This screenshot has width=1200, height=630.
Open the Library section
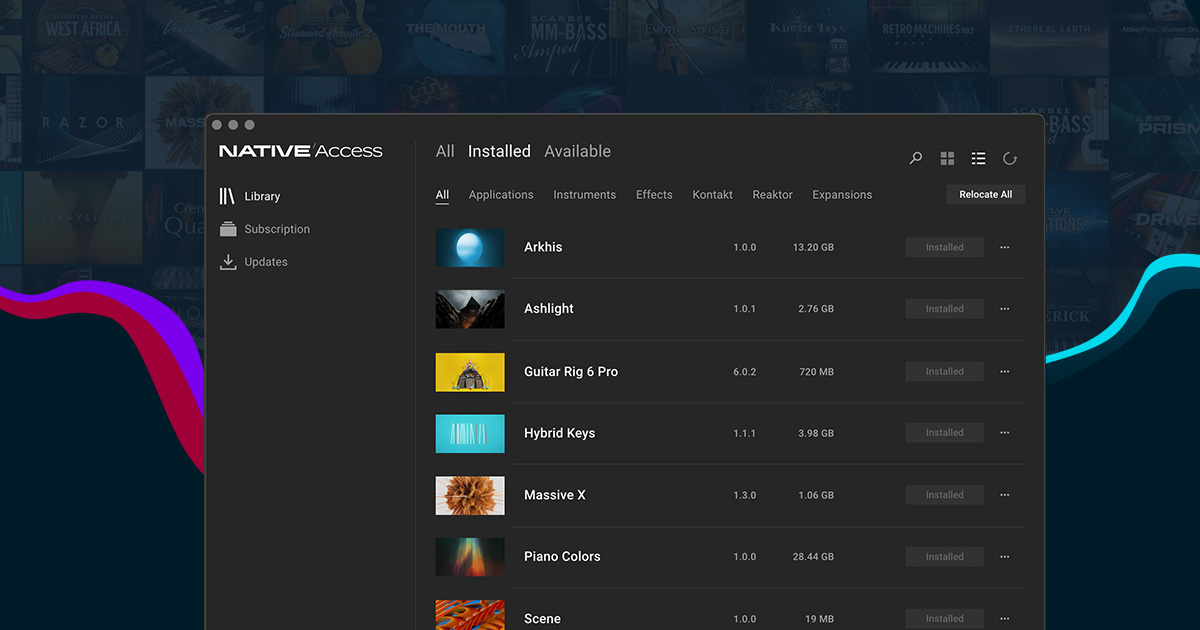[261, 196]
